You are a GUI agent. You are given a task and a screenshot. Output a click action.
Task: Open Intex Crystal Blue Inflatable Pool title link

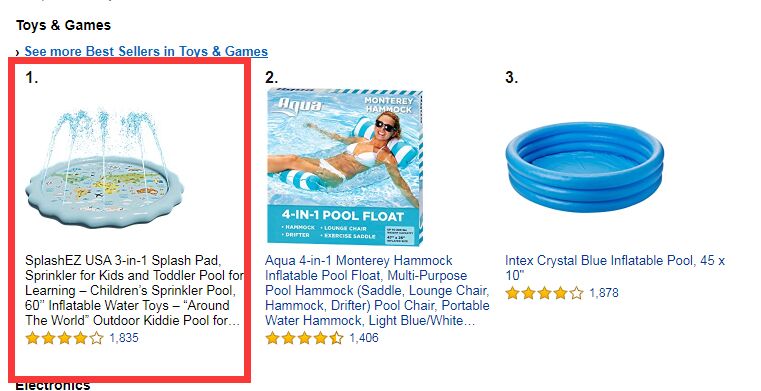pos(615,267)
